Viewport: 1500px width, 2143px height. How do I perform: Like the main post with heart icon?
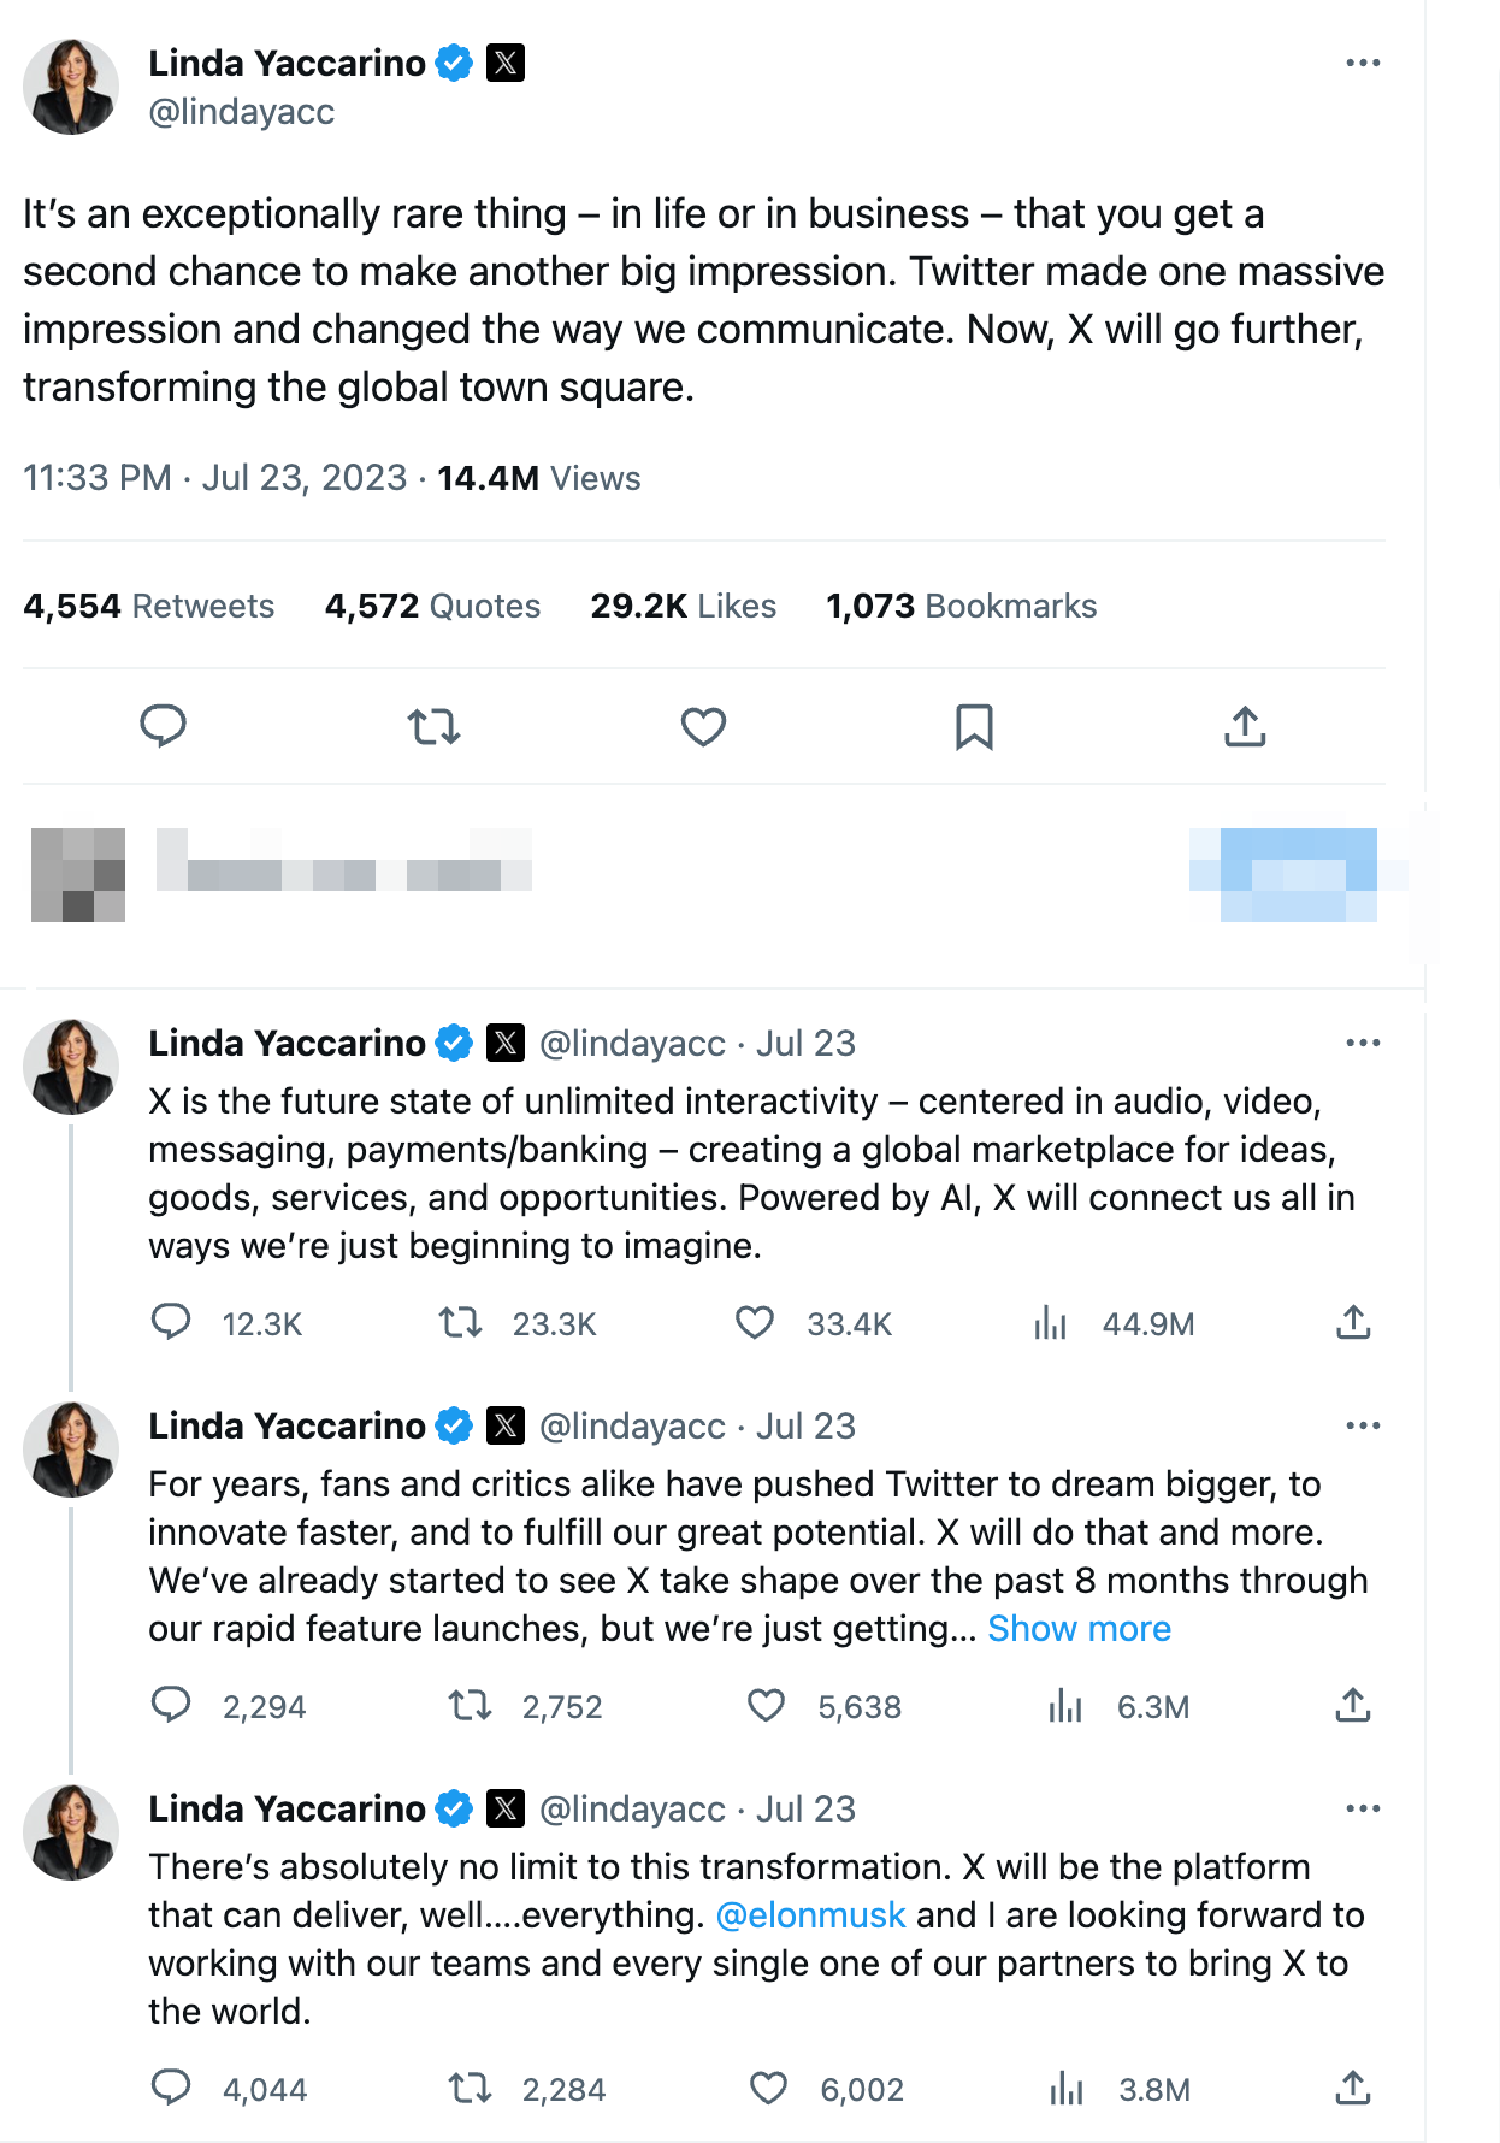click(x=703, y=726)
